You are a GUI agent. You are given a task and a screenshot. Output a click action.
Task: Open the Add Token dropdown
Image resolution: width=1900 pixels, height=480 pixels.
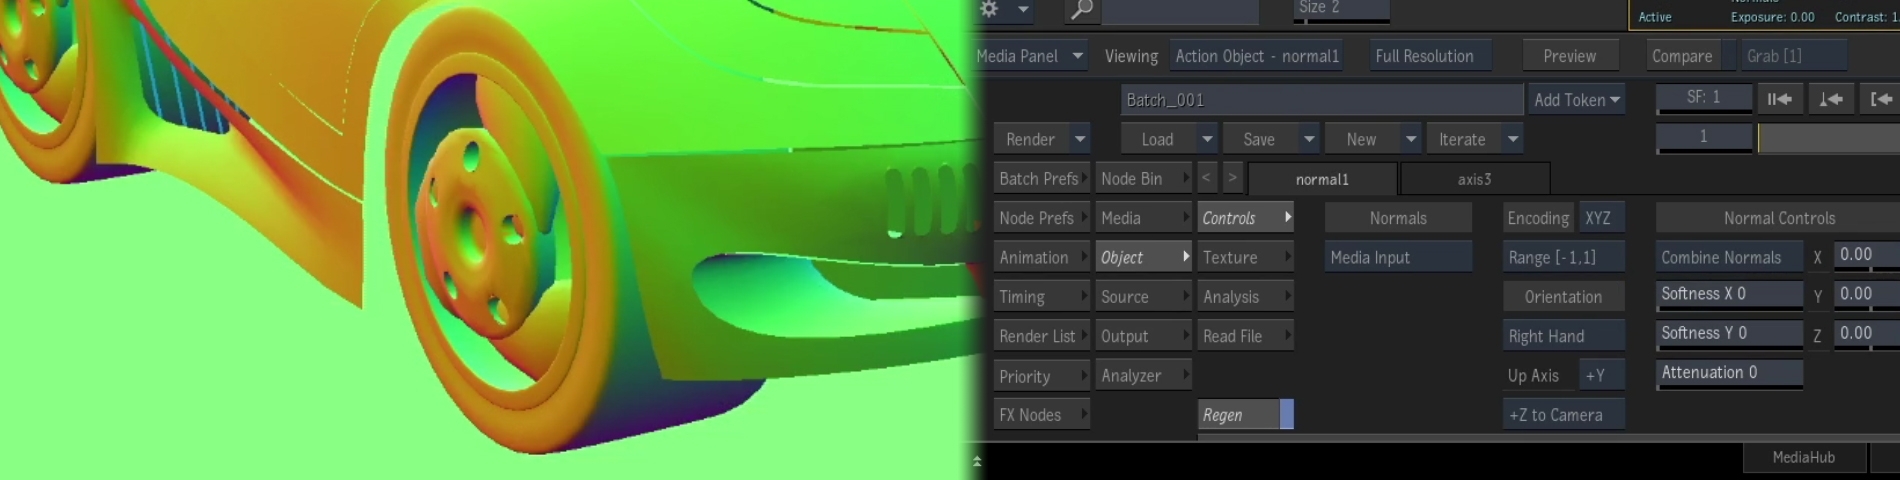(x=1576, y=99)
